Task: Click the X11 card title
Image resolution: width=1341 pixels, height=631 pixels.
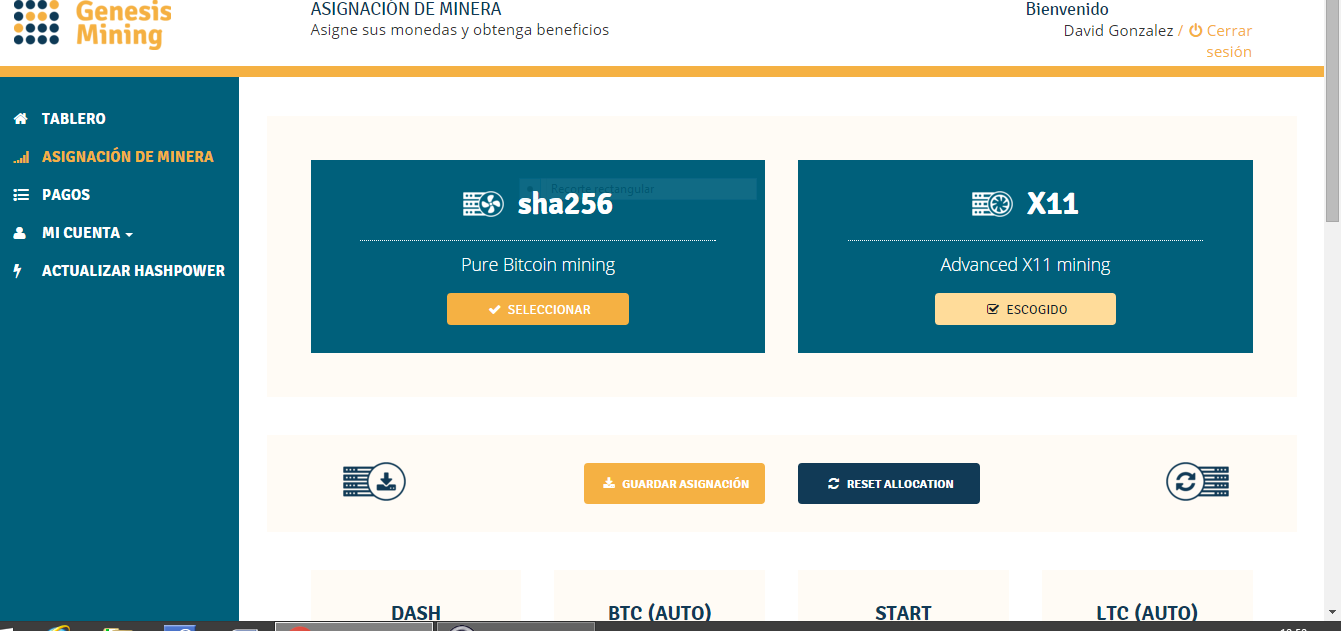Action: (1053, 204)
